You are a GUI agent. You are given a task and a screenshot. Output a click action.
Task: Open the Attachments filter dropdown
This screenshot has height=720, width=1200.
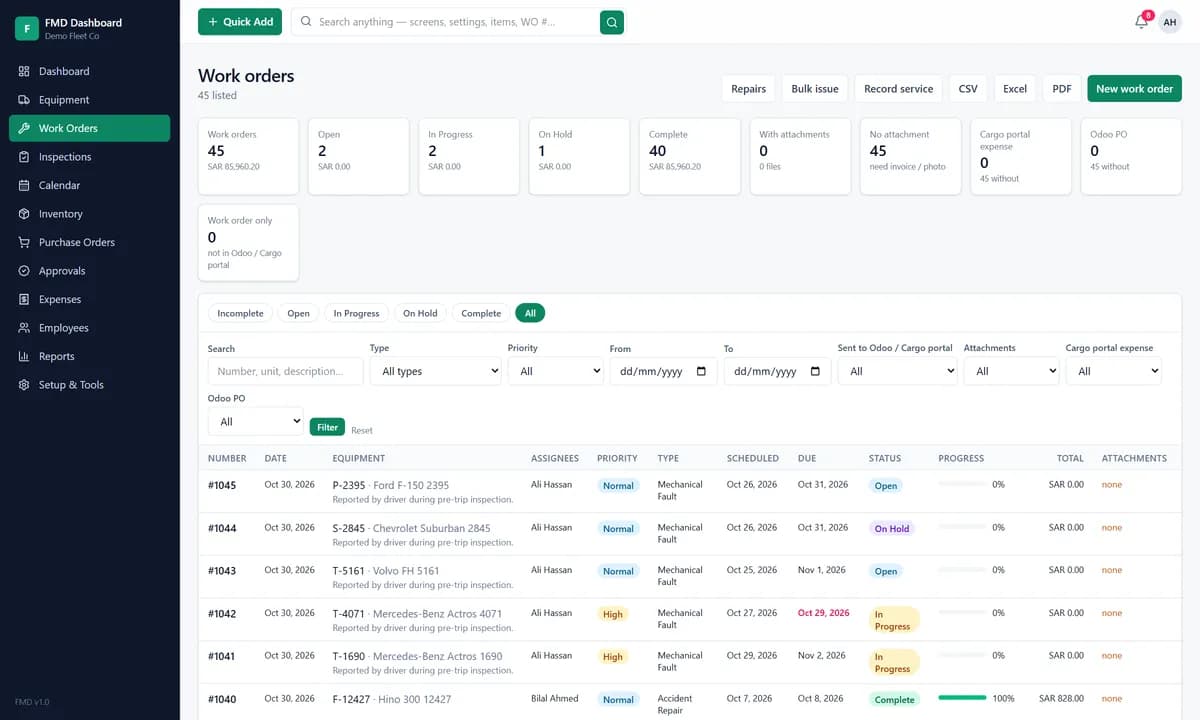(x=1011, y=371)
